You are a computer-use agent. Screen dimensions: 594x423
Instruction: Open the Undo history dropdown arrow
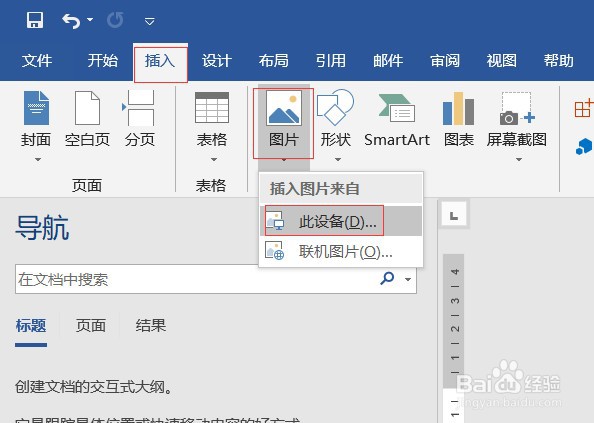pyautogui.click(x=90, y=20)
